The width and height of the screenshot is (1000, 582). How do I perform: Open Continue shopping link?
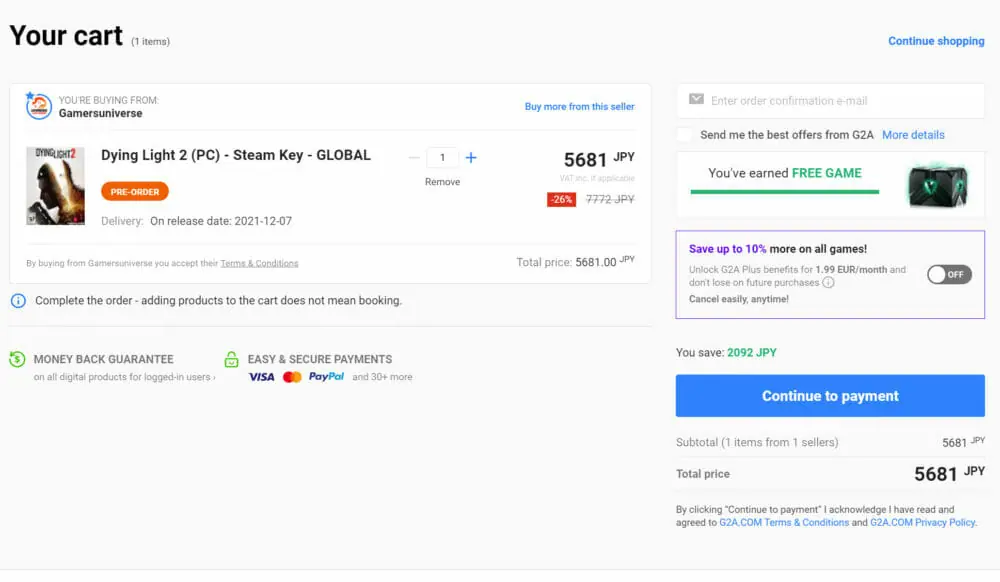pyautogui.click(x=936, y=41)
